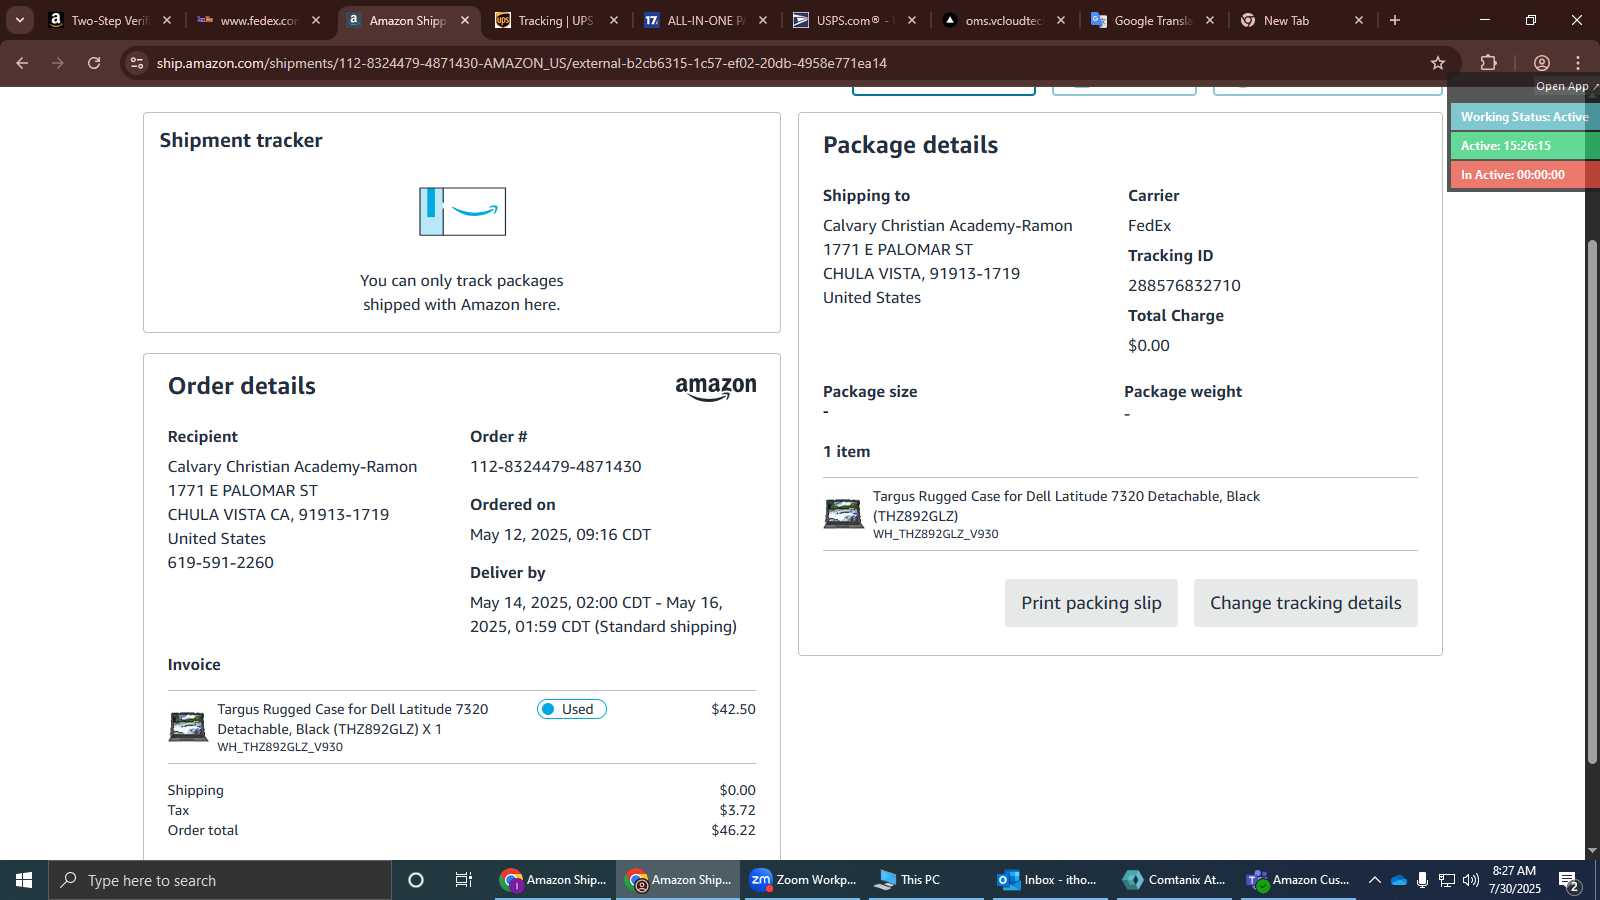Open Comtanix app from taskbar
The image size is (1600, 900).
click(1174, 880)
